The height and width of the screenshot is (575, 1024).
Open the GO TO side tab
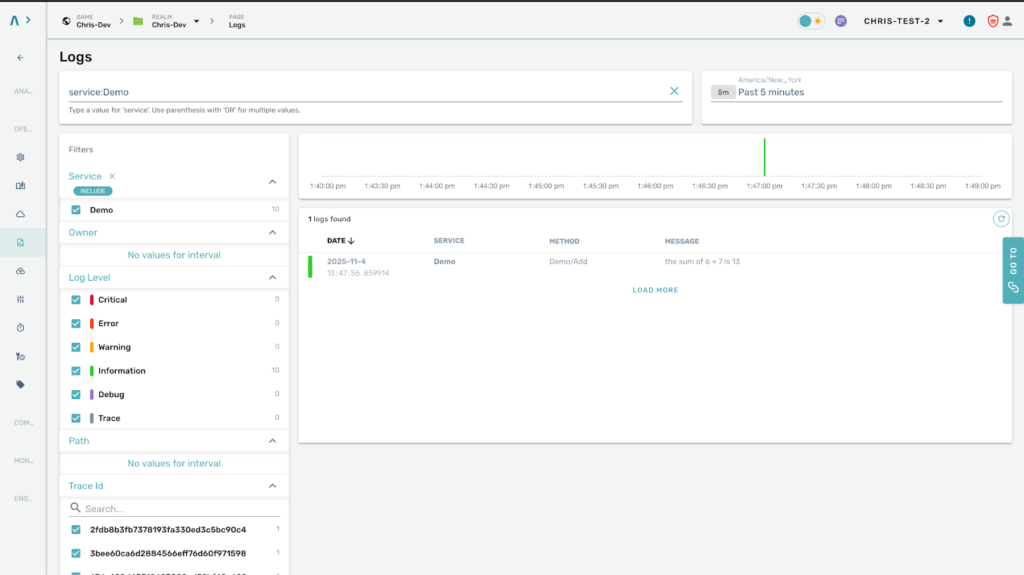click(x=1013, y=270)
